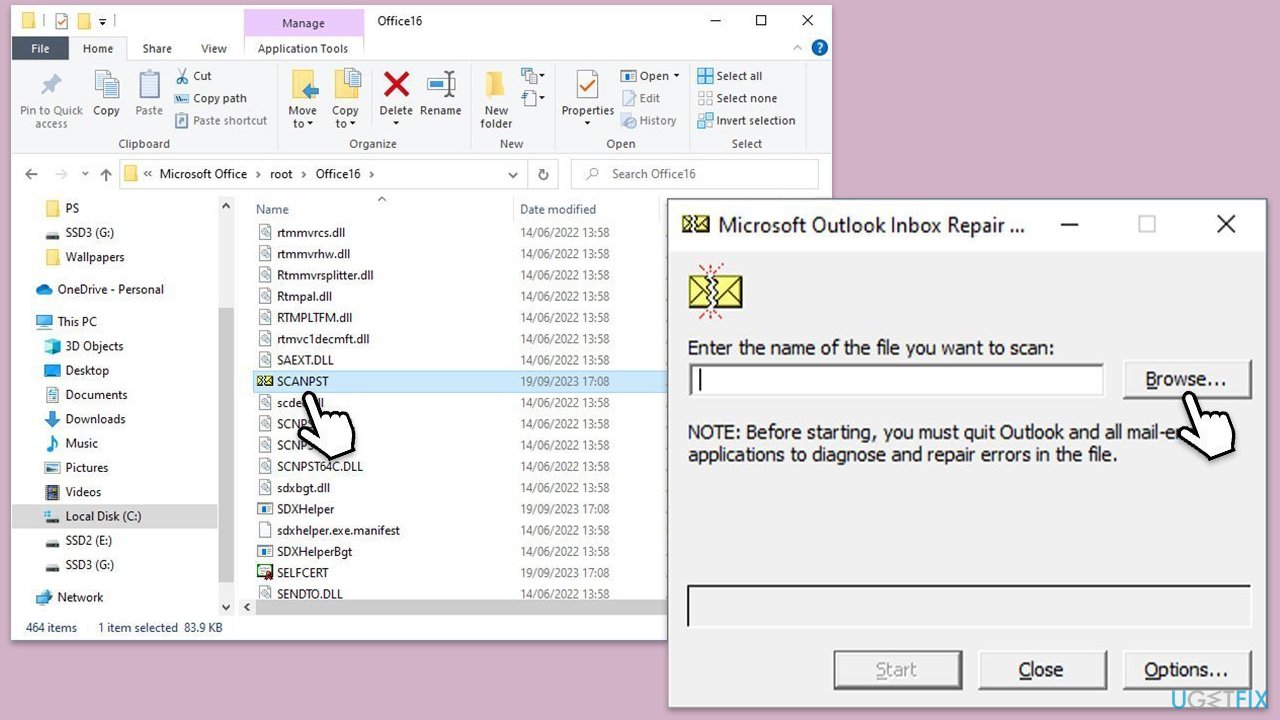Open the Recent locations dropdown arrow

click(85, 174)
